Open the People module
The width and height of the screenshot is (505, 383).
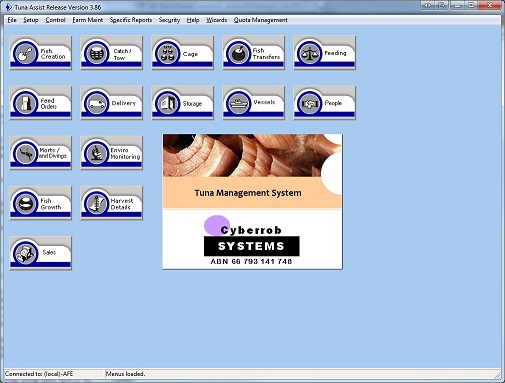[325, 102]
